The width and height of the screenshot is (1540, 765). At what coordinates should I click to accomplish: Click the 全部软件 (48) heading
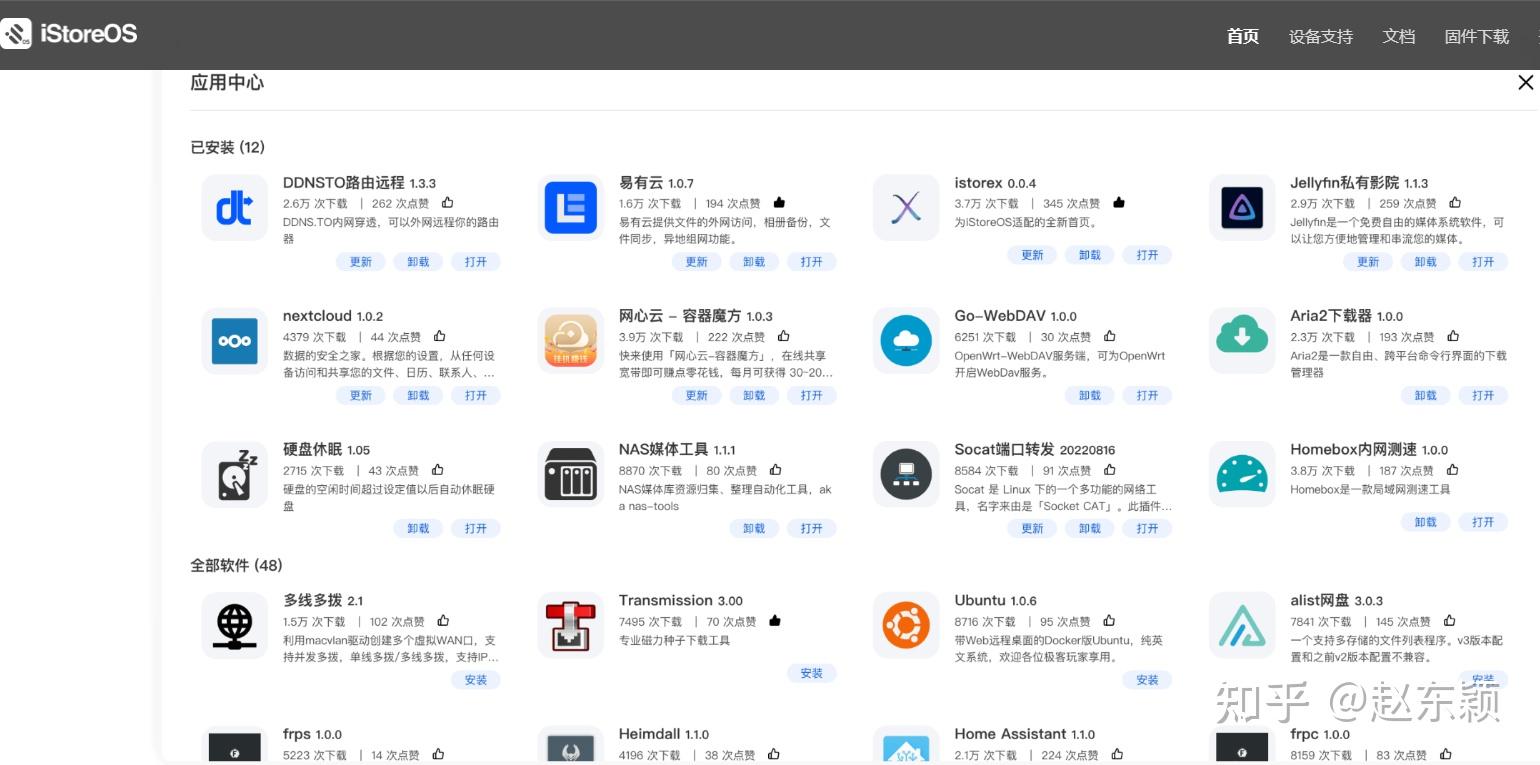(237, 565)
